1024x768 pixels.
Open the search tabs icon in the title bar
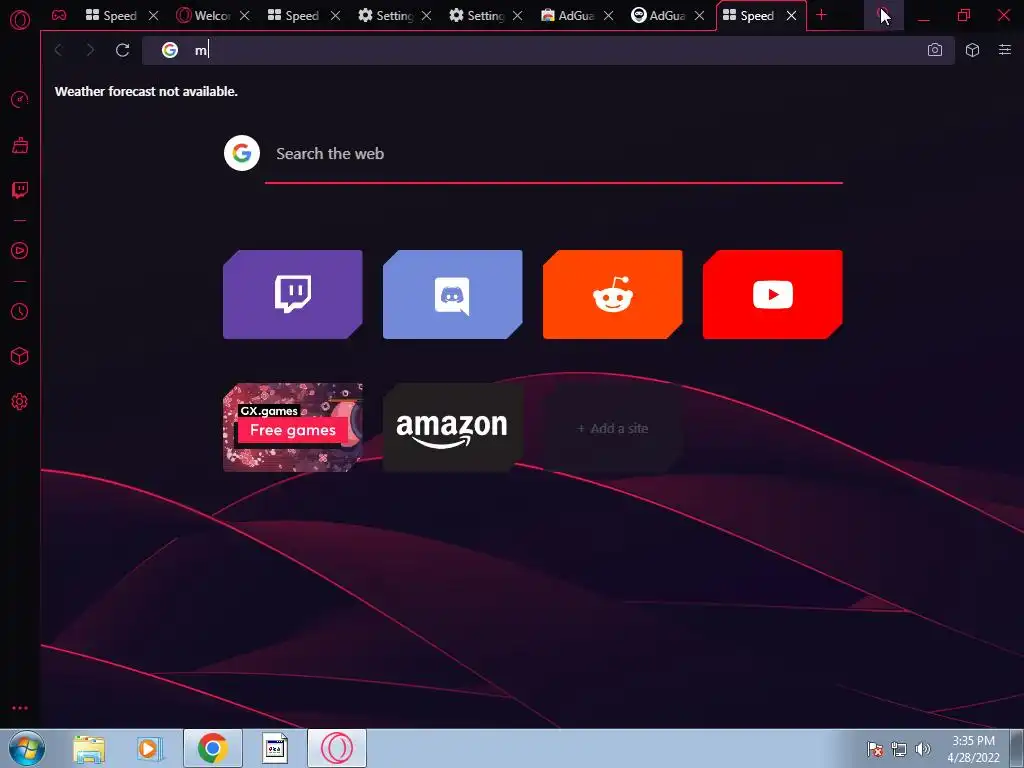[x=883, y=15]
